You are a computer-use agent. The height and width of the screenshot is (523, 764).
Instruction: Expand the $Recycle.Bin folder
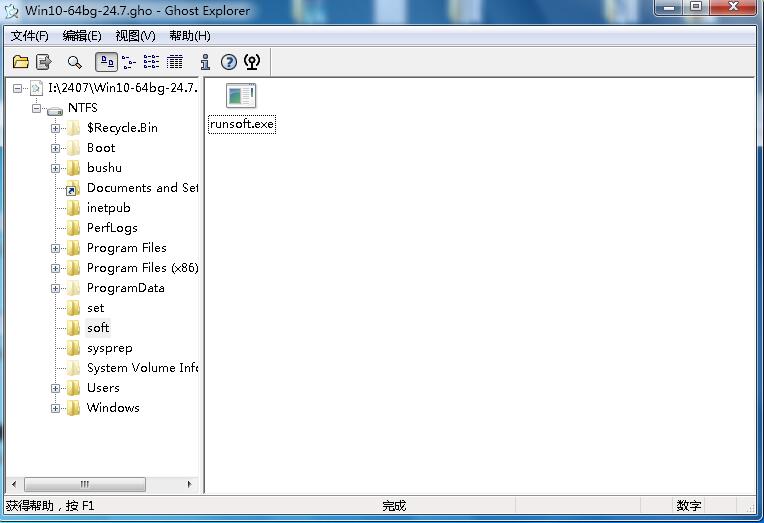pyautogui.click(x=55, y=128)
